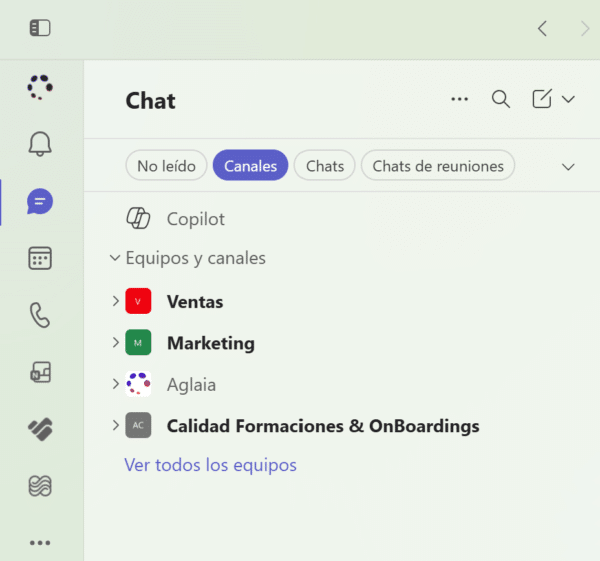
Task: Select the Canales filter
Action: click(x=250, y=165)
